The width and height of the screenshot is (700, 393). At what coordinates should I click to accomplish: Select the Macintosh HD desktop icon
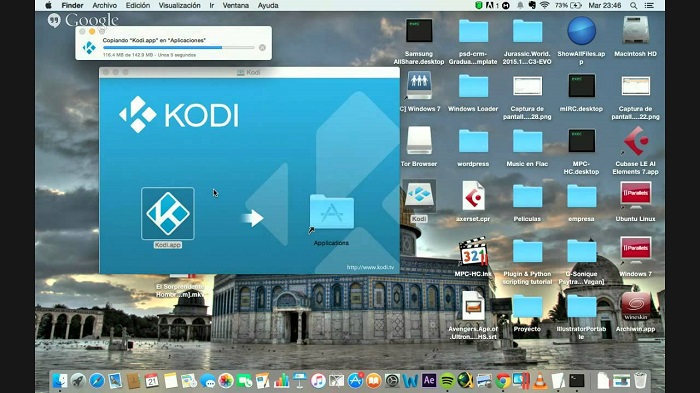(635, 38)
